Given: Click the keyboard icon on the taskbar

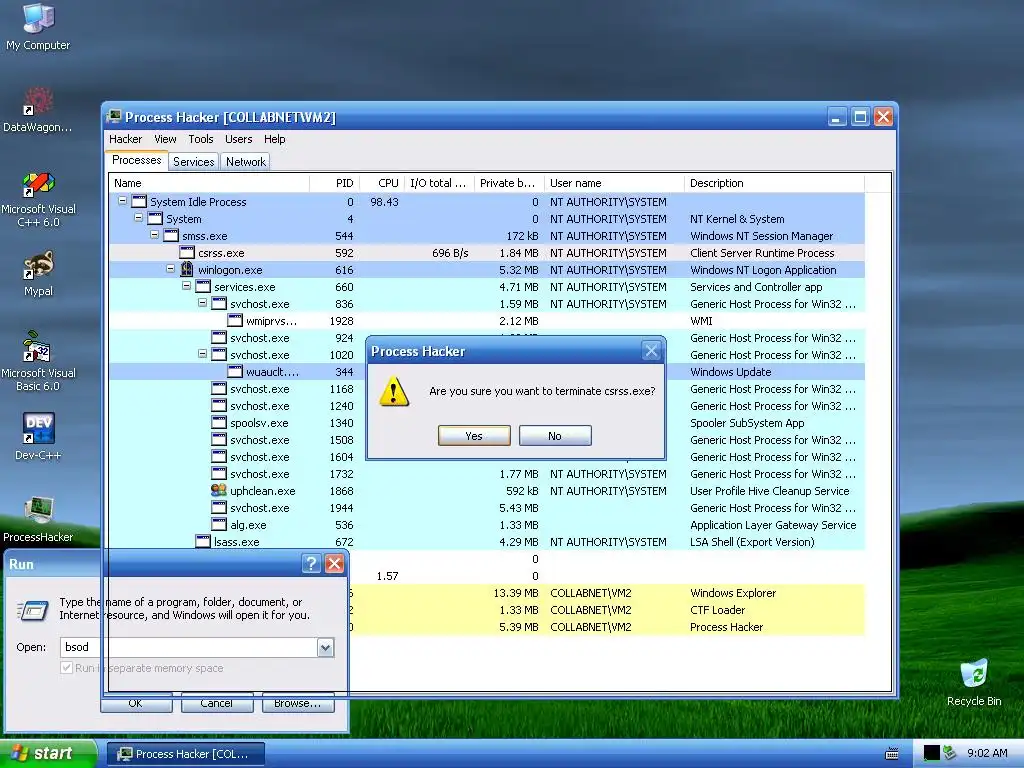Looking at the screenshot, I should (891, 754).
